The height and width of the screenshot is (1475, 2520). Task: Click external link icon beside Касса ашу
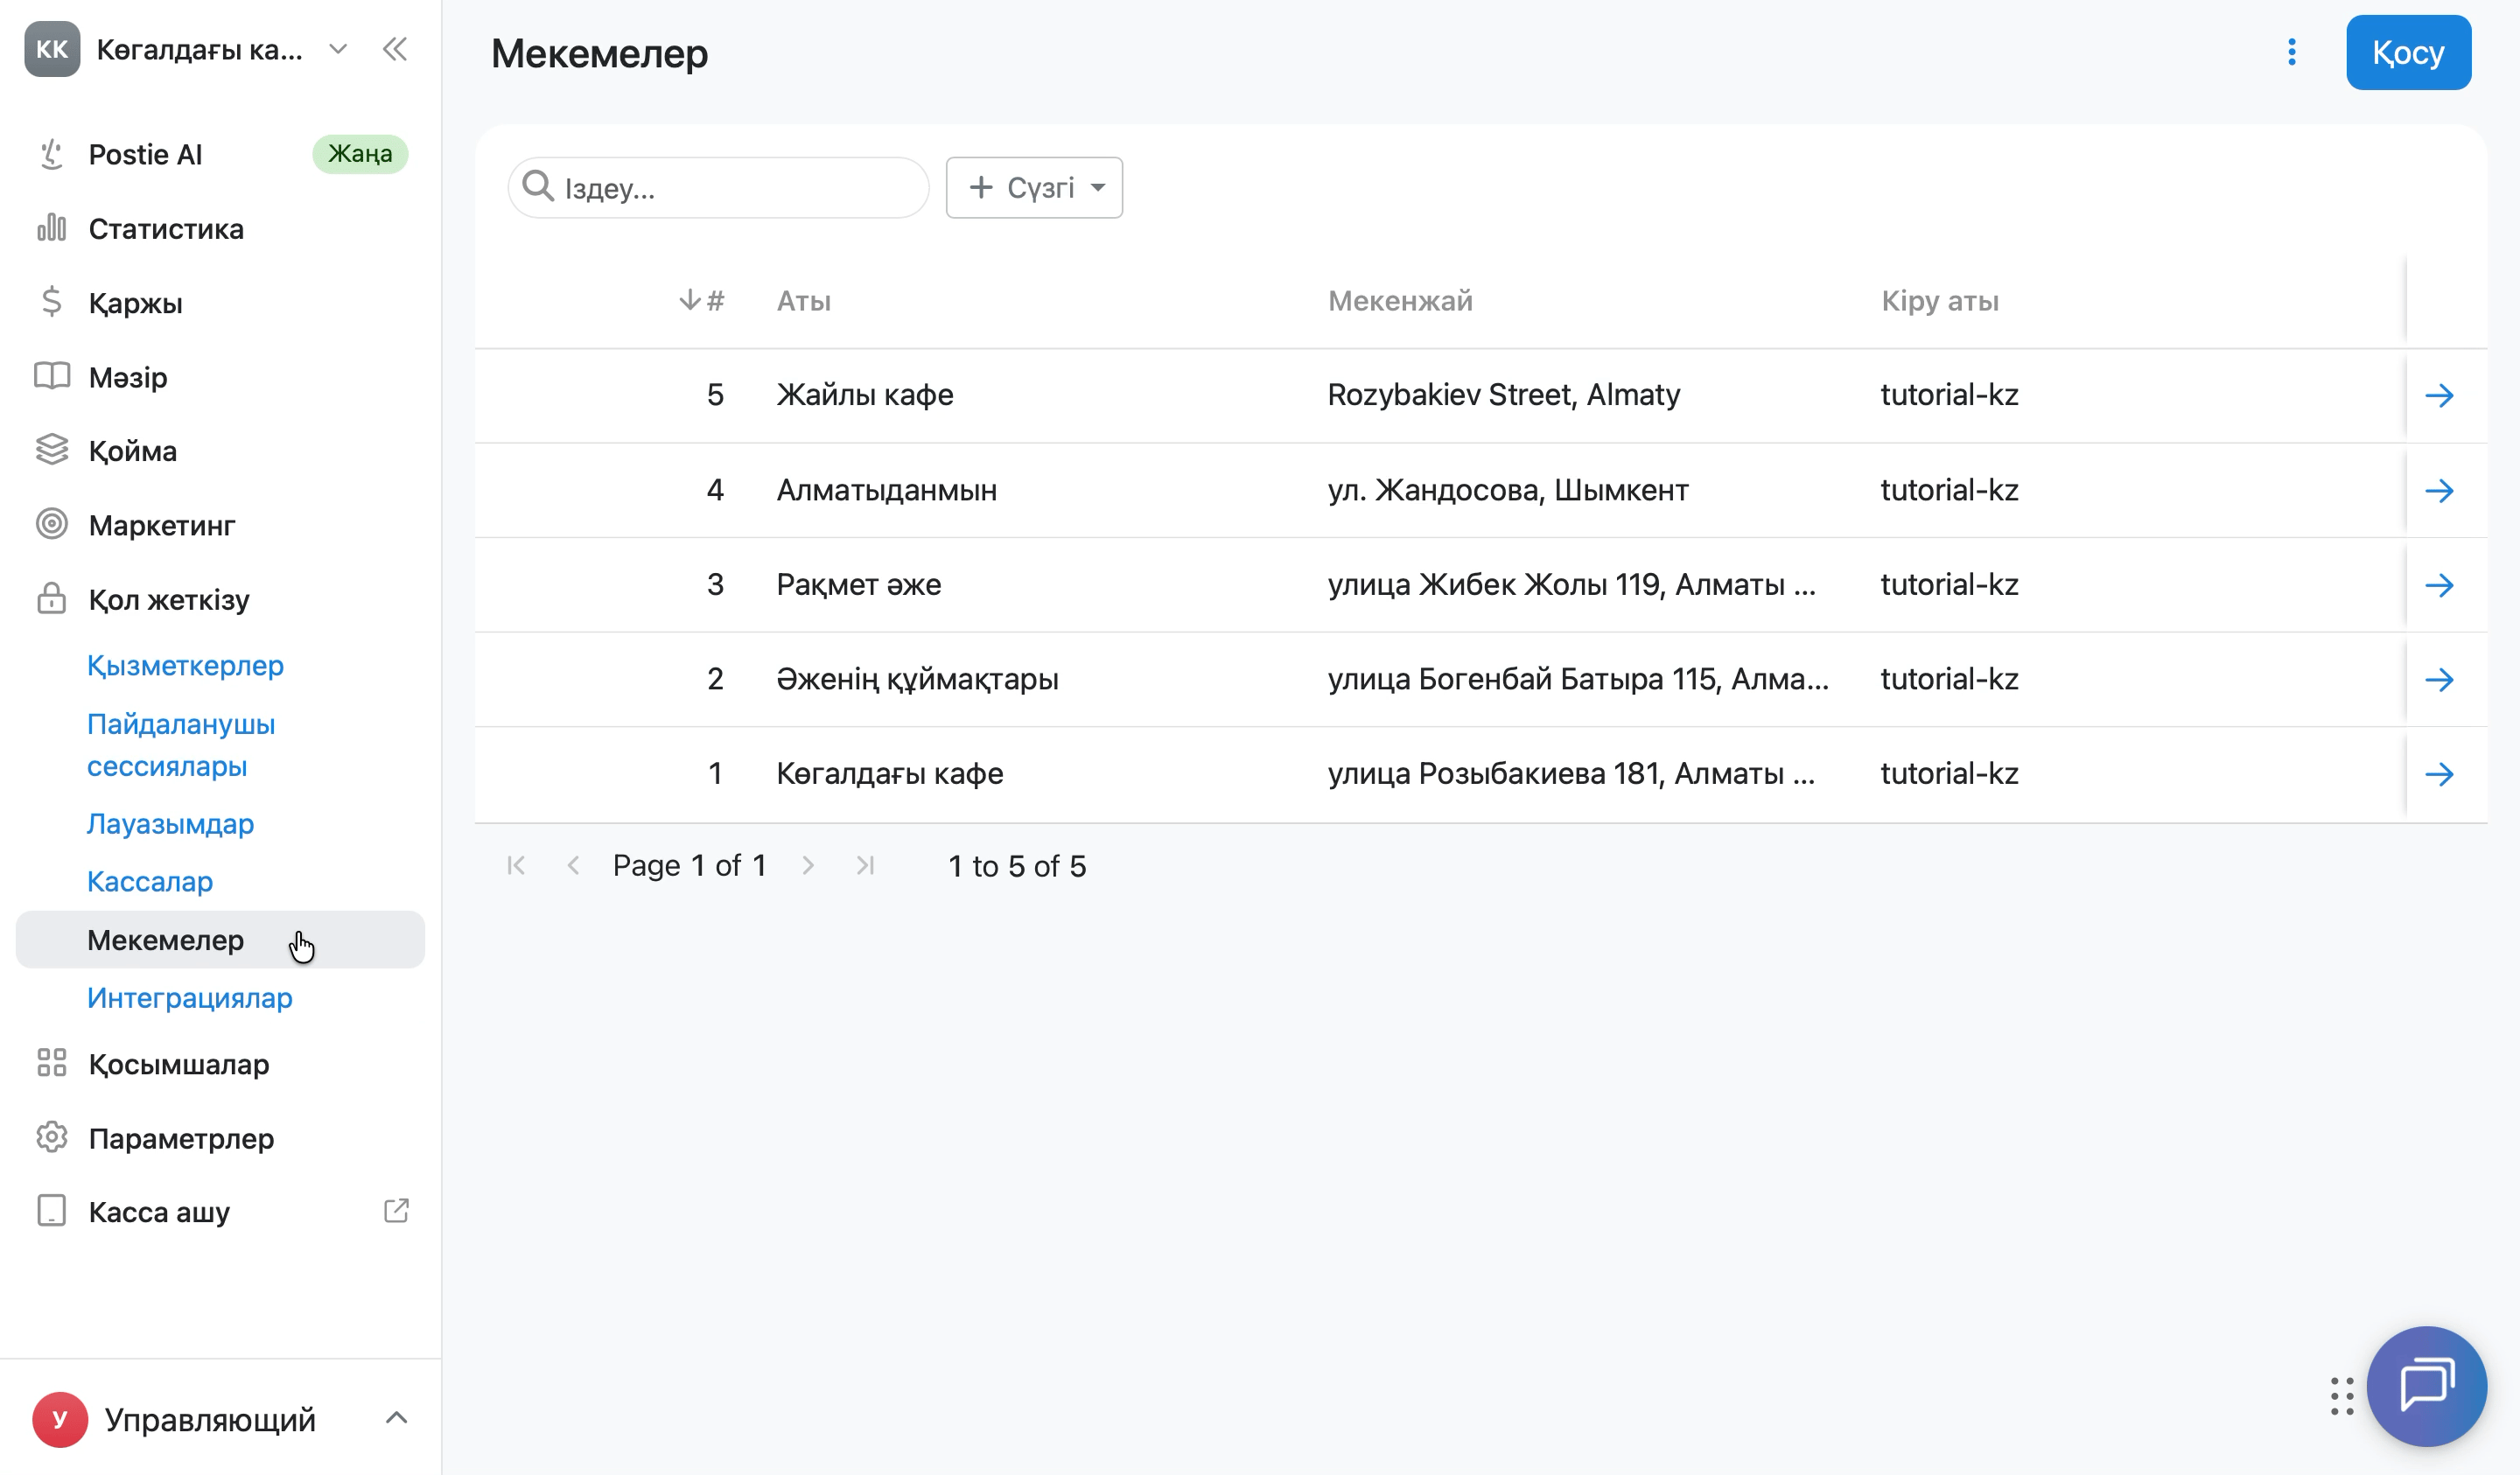396,1211
